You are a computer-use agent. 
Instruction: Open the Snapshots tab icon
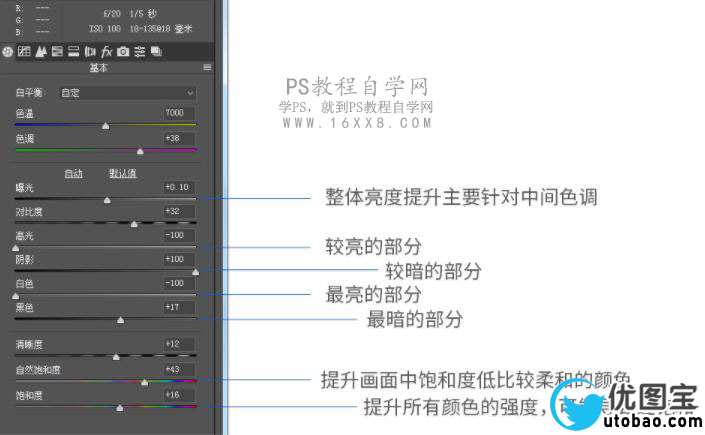click(x=156, y=51)
